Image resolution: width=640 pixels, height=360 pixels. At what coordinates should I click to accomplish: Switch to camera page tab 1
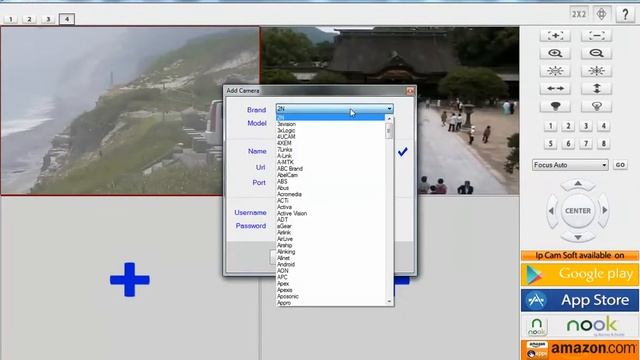[x=11, y=19]
